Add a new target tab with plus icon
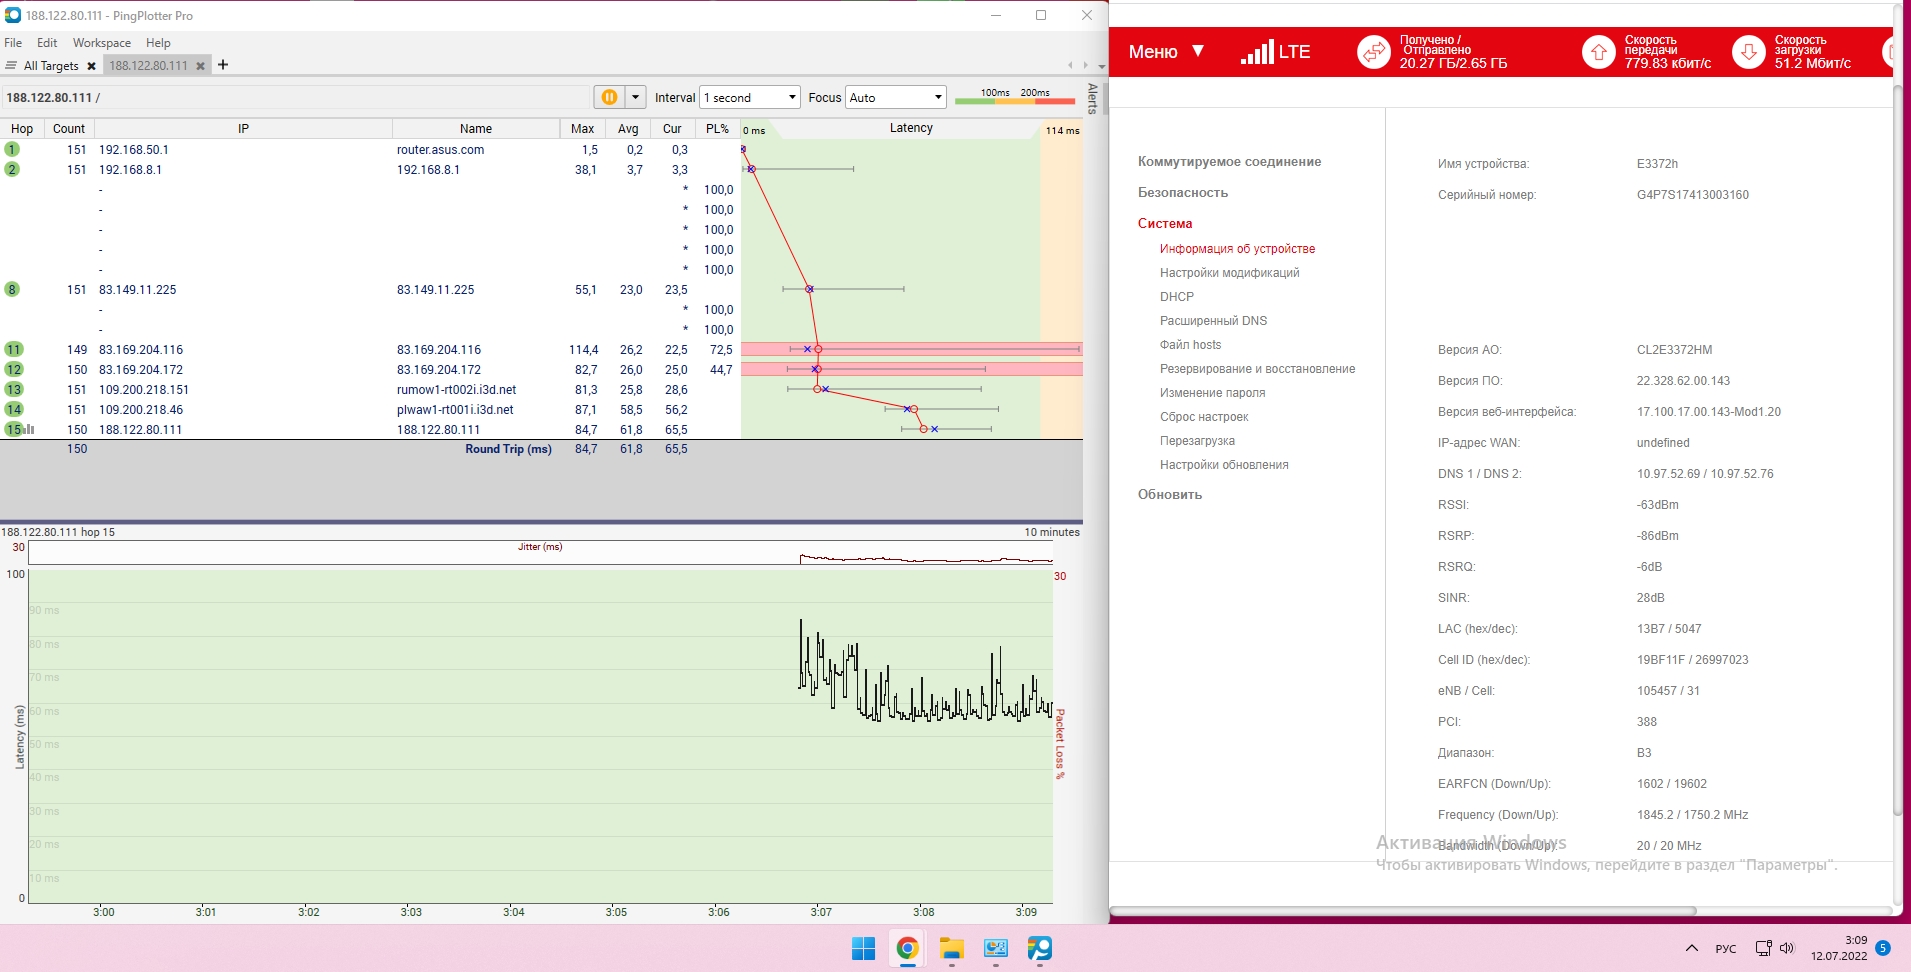This screenshot has width=1911, height=972. tap(223, 65)
